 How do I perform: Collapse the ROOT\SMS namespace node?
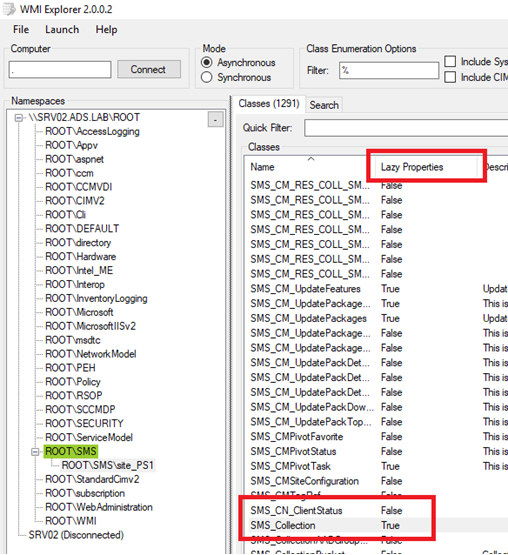point(35,452)
